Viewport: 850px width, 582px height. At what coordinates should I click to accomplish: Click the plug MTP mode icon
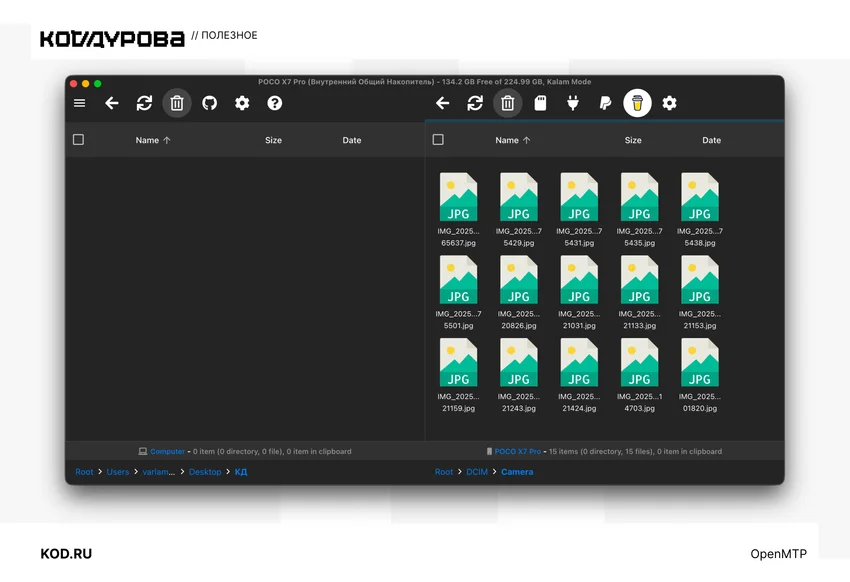click(572, 103)
